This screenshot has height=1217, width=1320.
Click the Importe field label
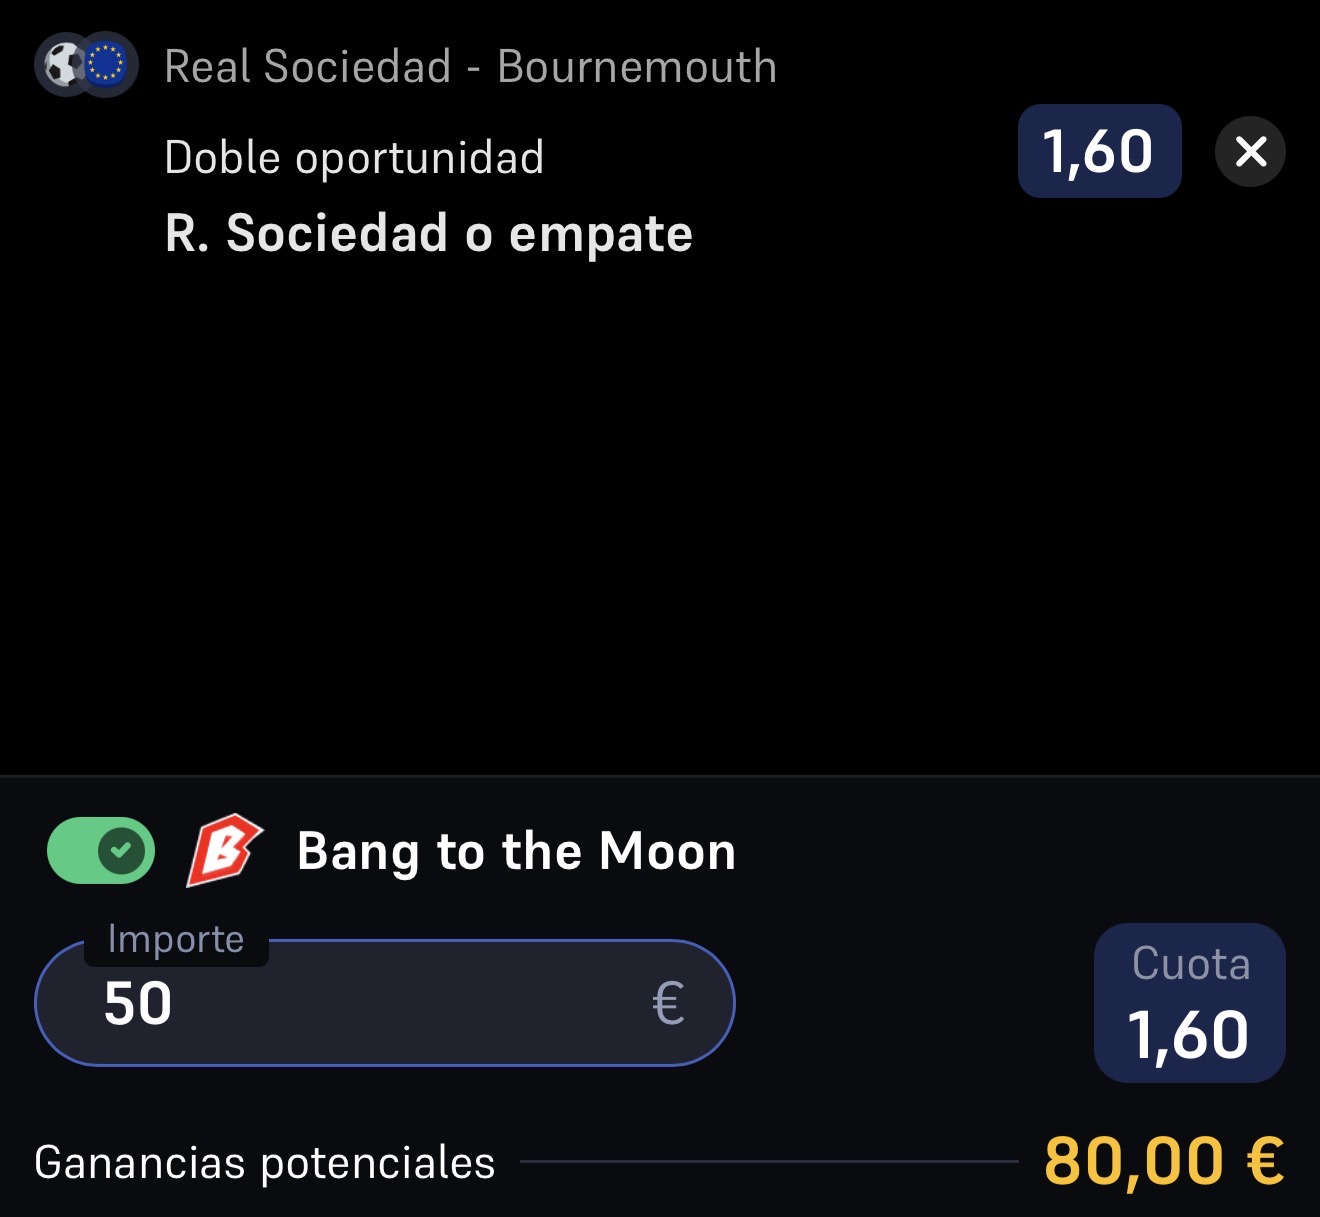pyautogui.click(x=176, y=939)
